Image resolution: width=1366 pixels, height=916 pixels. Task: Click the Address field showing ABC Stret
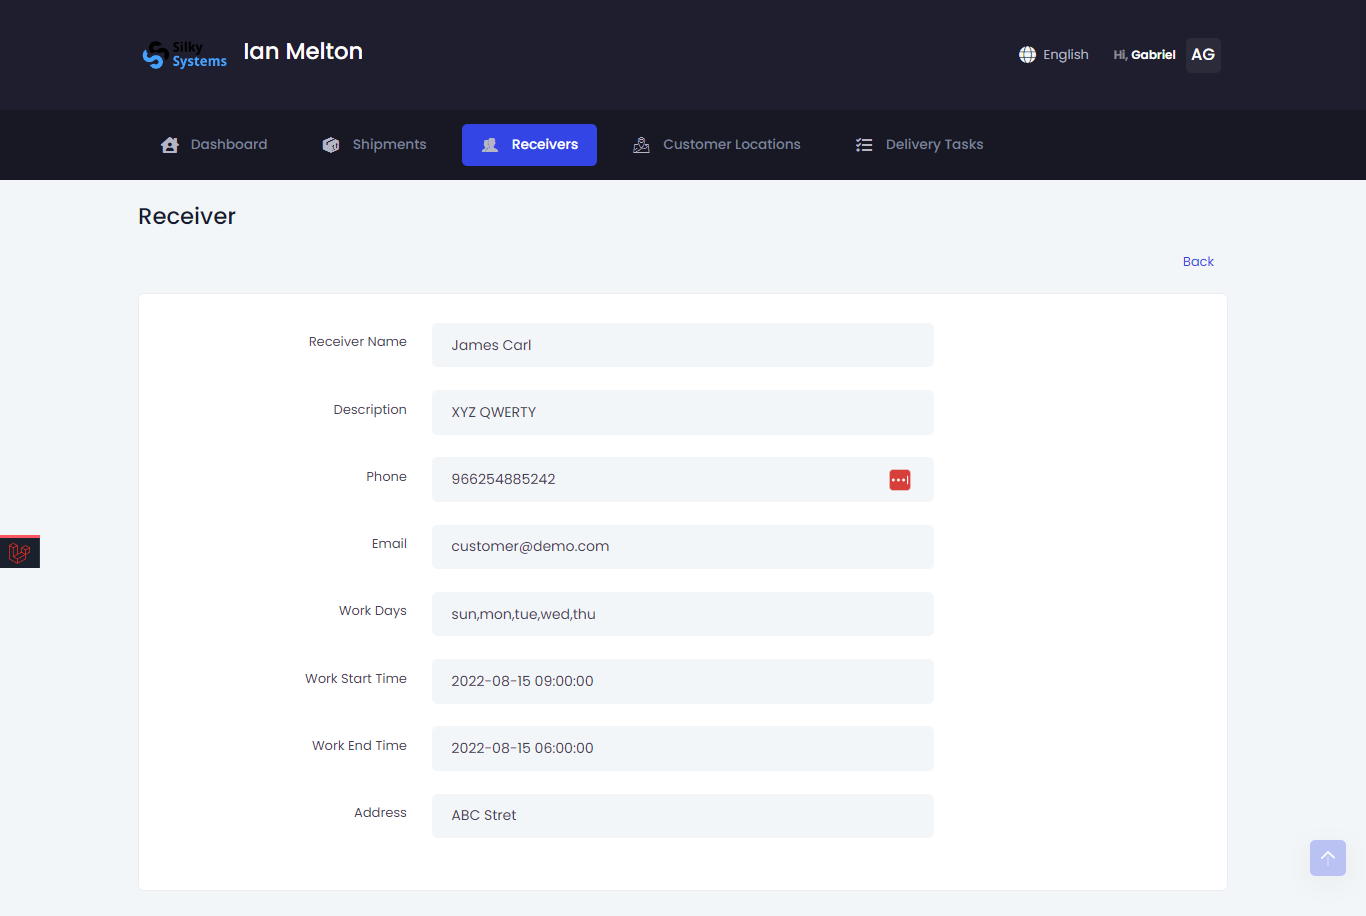682,815
